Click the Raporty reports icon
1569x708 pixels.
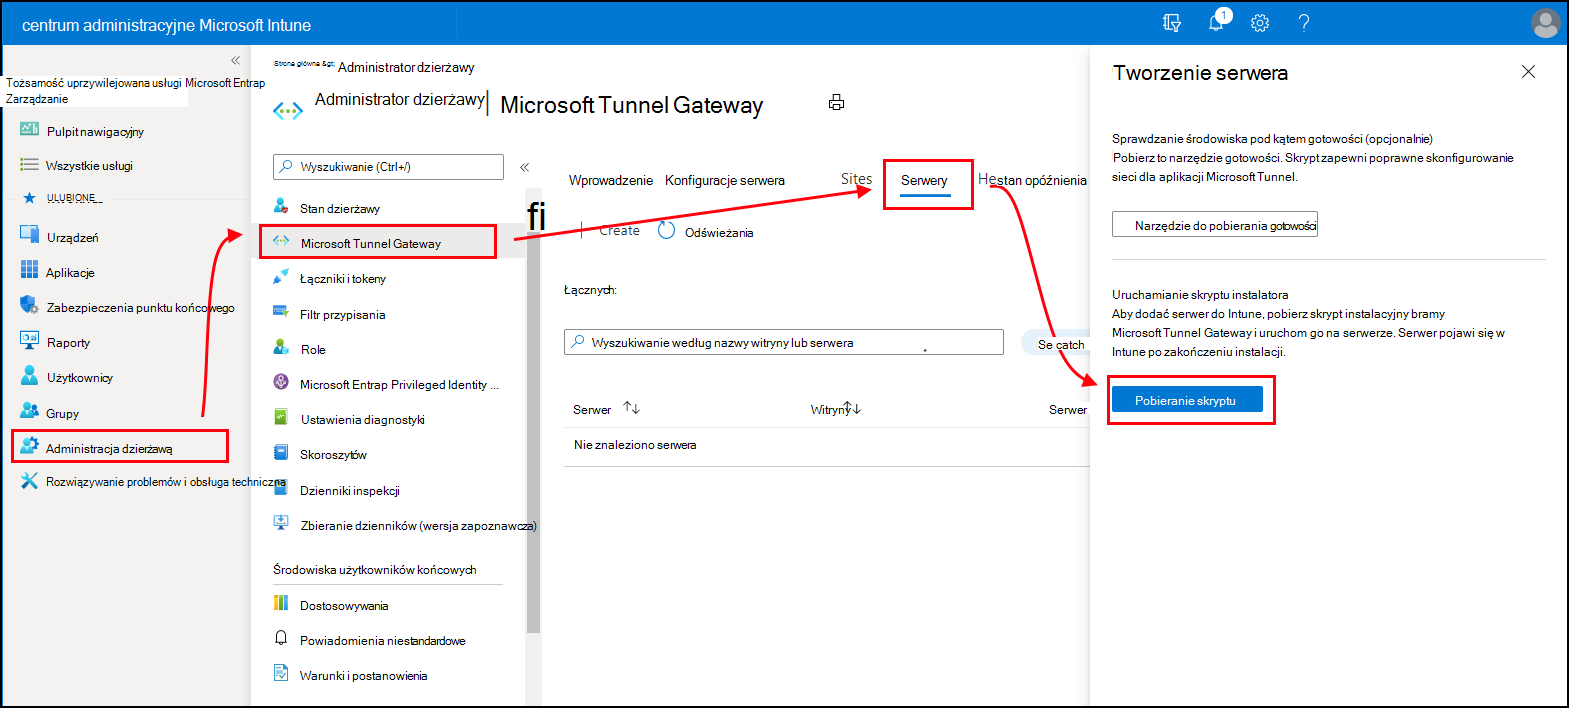[x=29, y=341]
